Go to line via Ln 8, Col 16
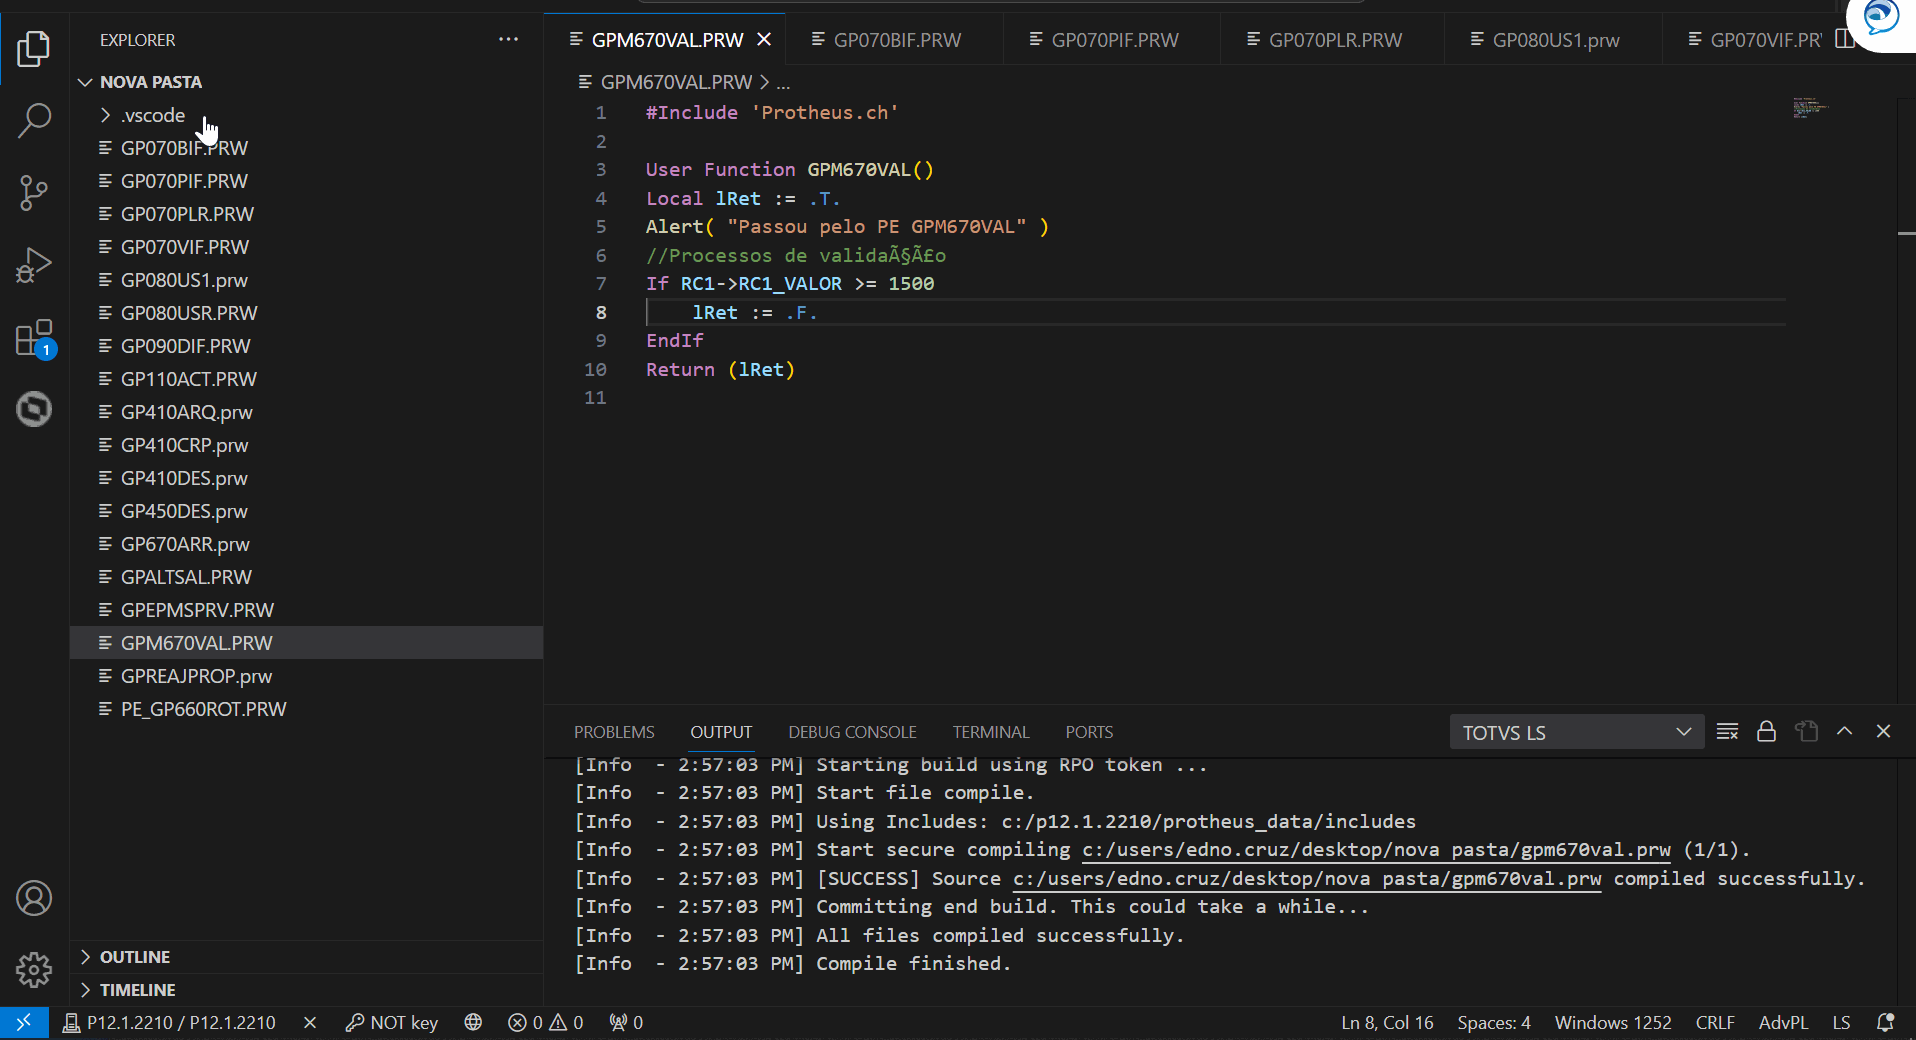Image resolution: width=1916 pixels, height=1040 pixels. point(1387,1022)
